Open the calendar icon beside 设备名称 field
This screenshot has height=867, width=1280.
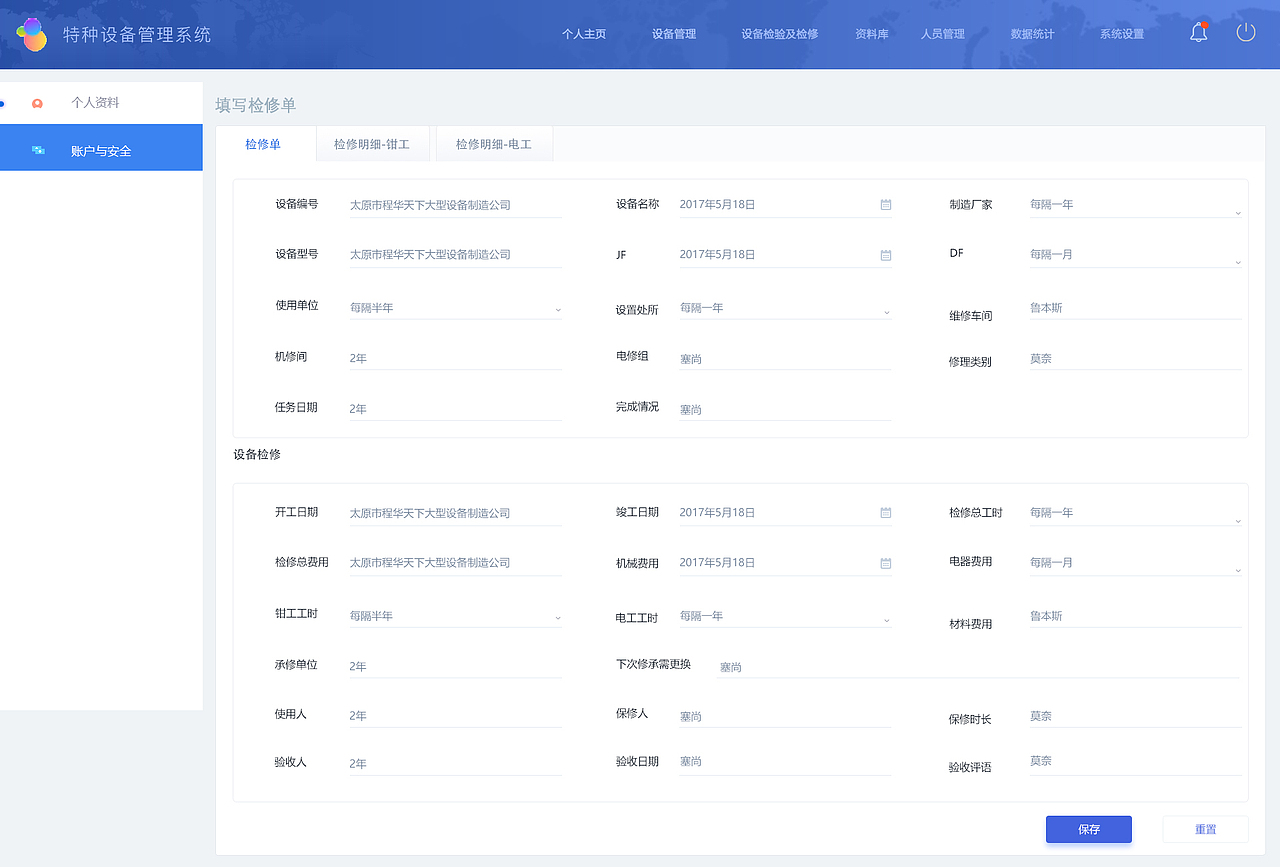point(884,204)
